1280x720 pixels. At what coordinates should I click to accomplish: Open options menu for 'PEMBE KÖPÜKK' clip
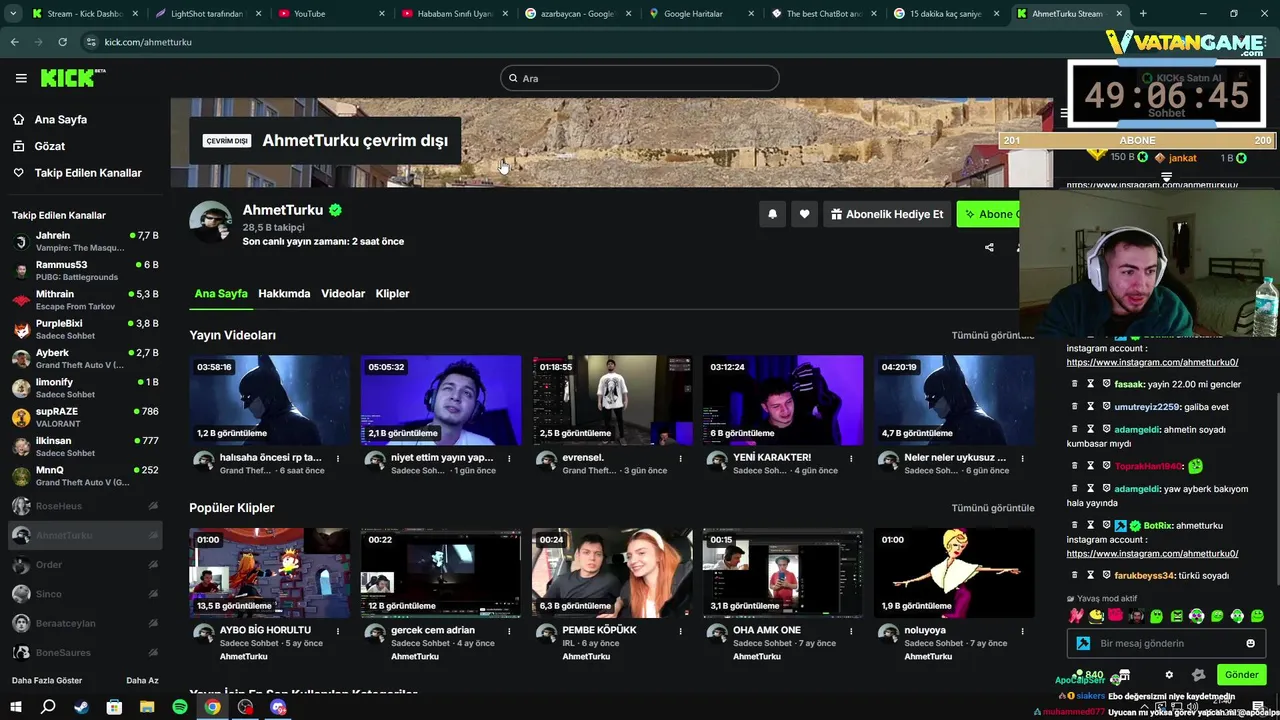[x=680, y=631]
